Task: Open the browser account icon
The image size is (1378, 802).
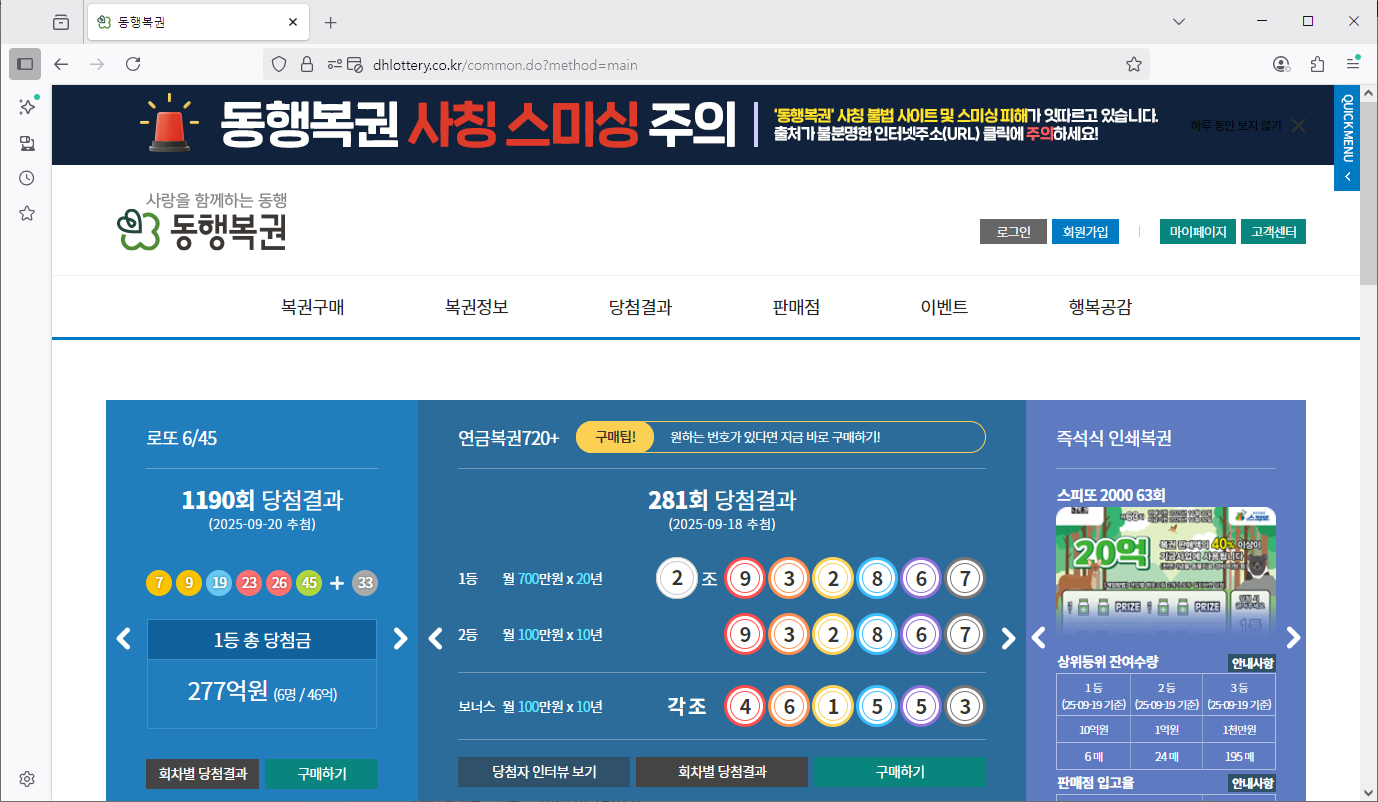Action: [x=1280, y=63]
